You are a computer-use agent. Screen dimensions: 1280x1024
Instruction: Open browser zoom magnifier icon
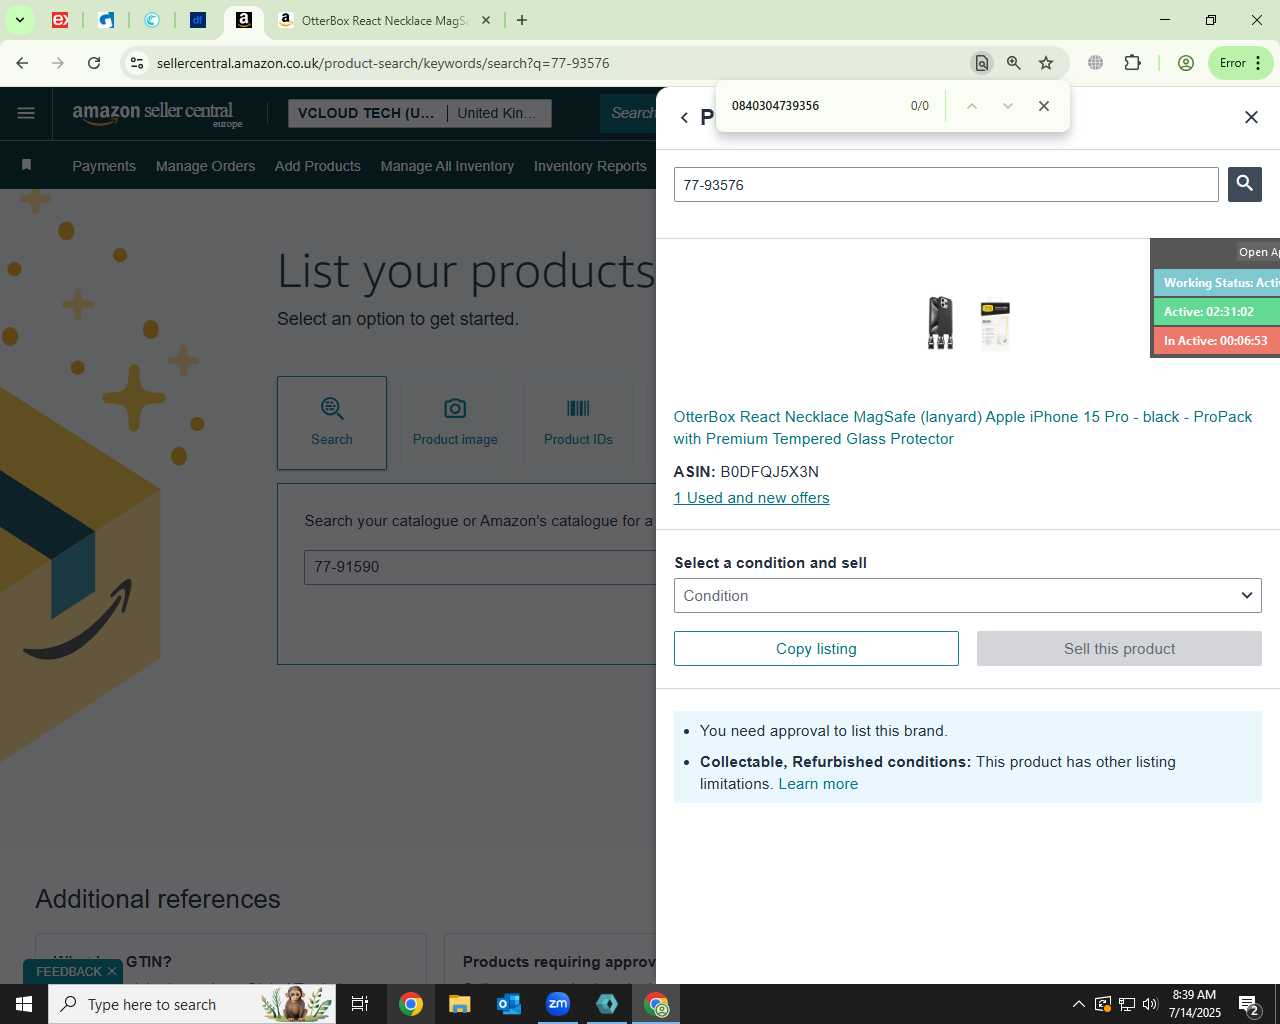tap(1014, 63)
